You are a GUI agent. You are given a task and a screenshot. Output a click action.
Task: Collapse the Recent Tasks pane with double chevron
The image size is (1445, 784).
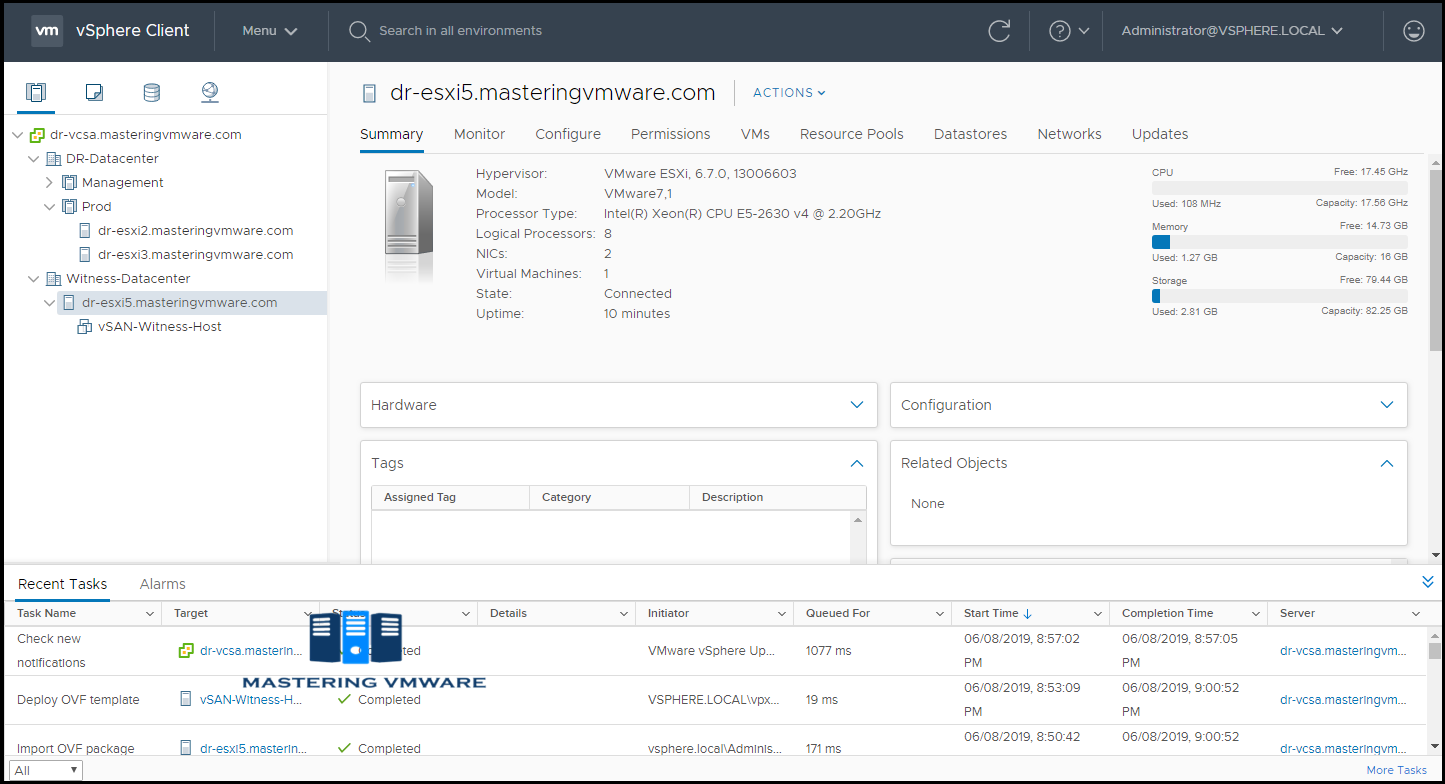pyautogui.click(x=1428, y=582)
